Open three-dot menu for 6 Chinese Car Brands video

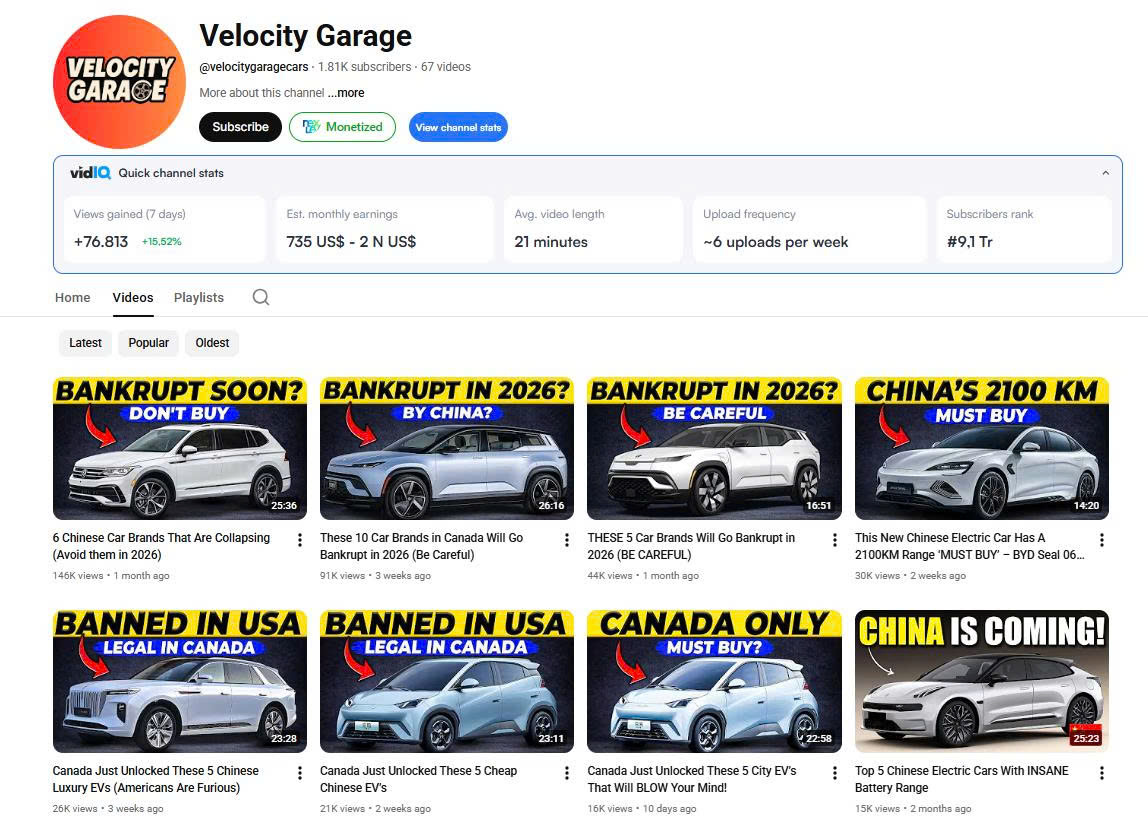point(300,540)
